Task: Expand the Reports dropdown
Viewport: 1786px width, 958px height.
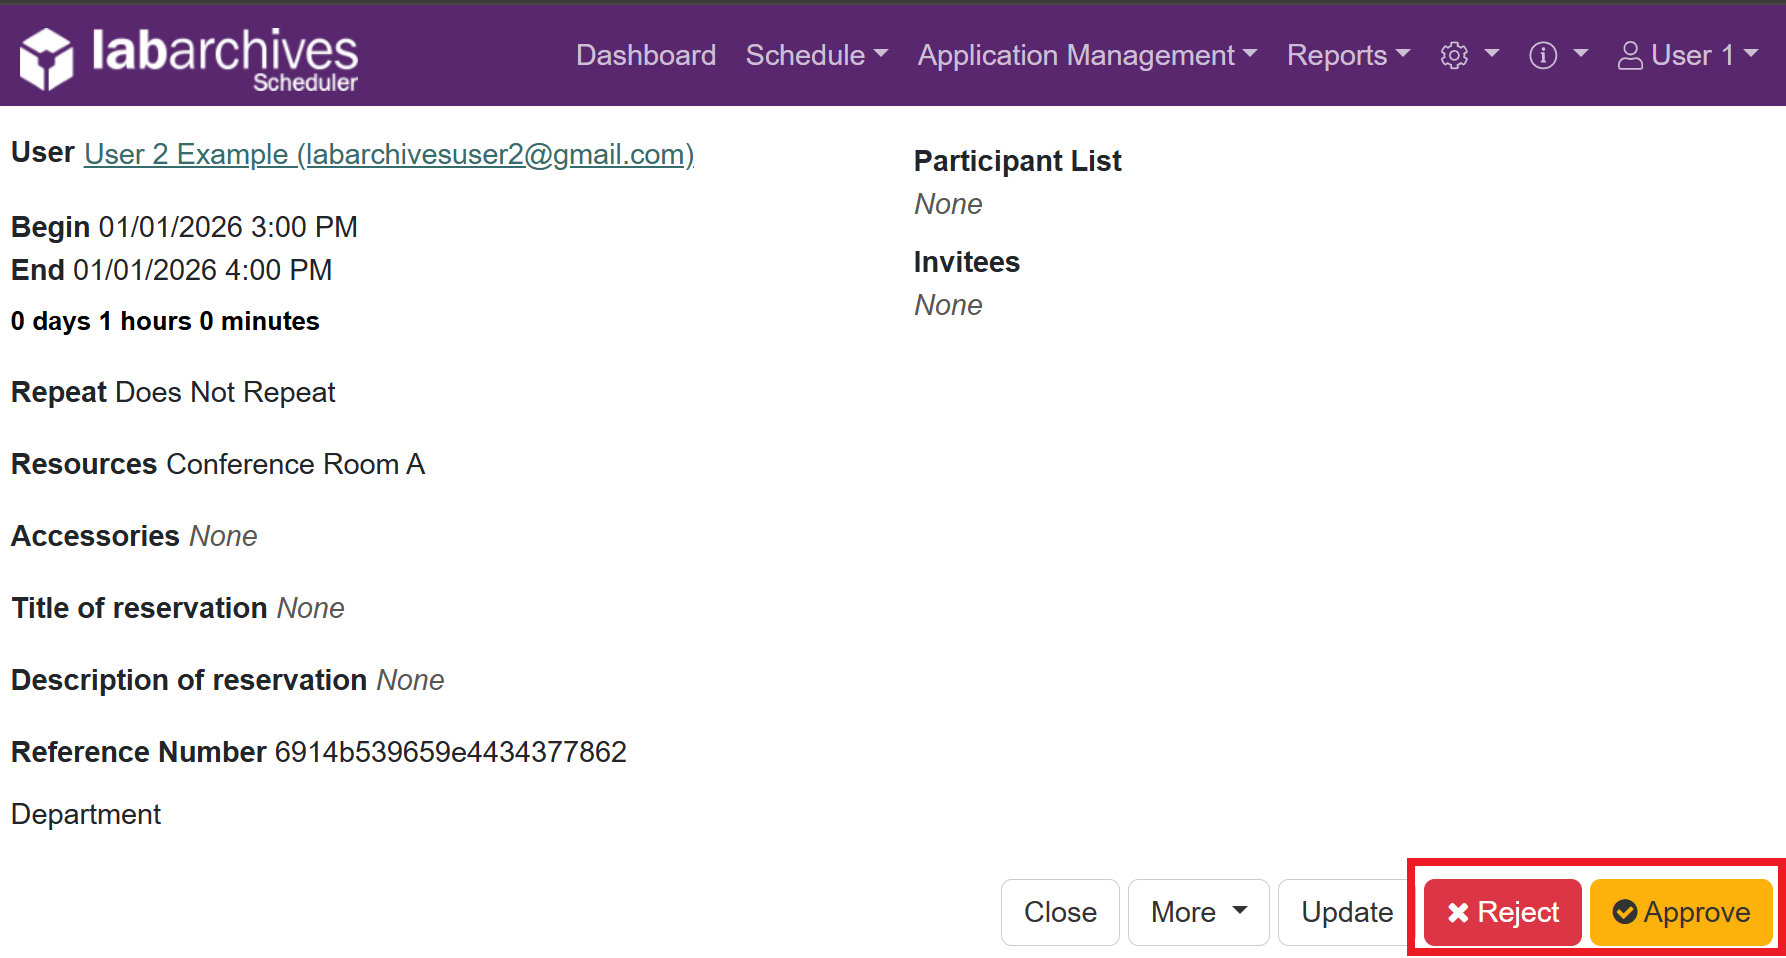Action: [x=1348, y=56]
